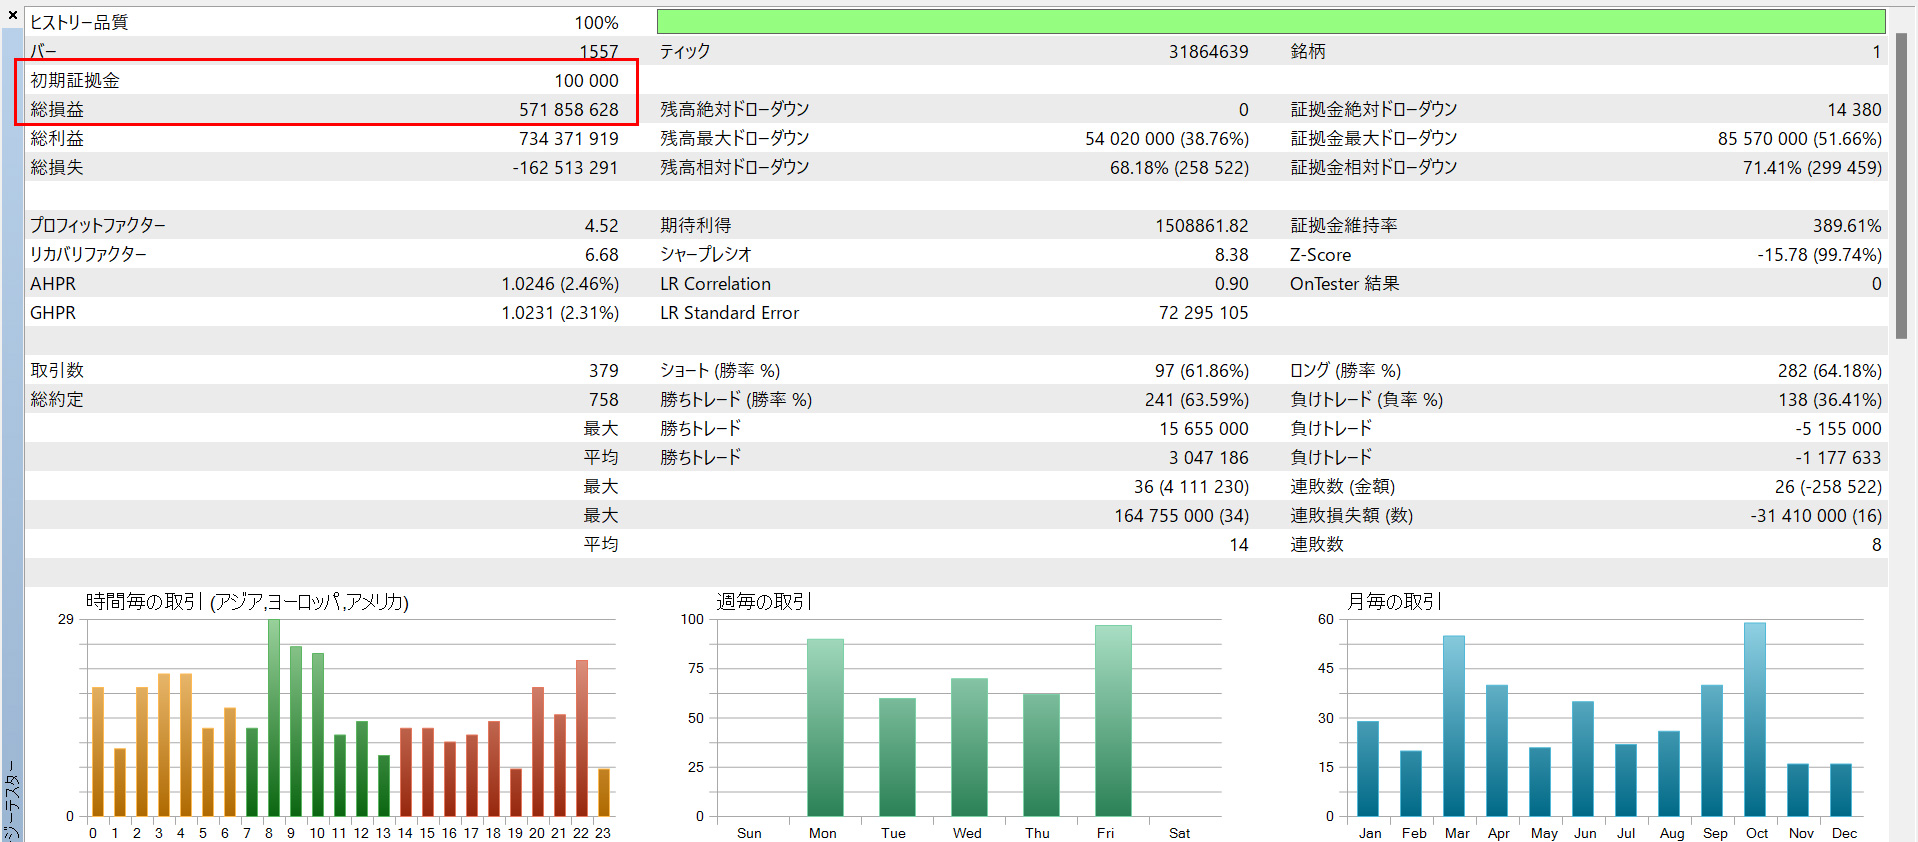Screen dimensions: 1918x842
Task: Click the largest losing trade value -5 155 000
Action: coord(1838,428)
